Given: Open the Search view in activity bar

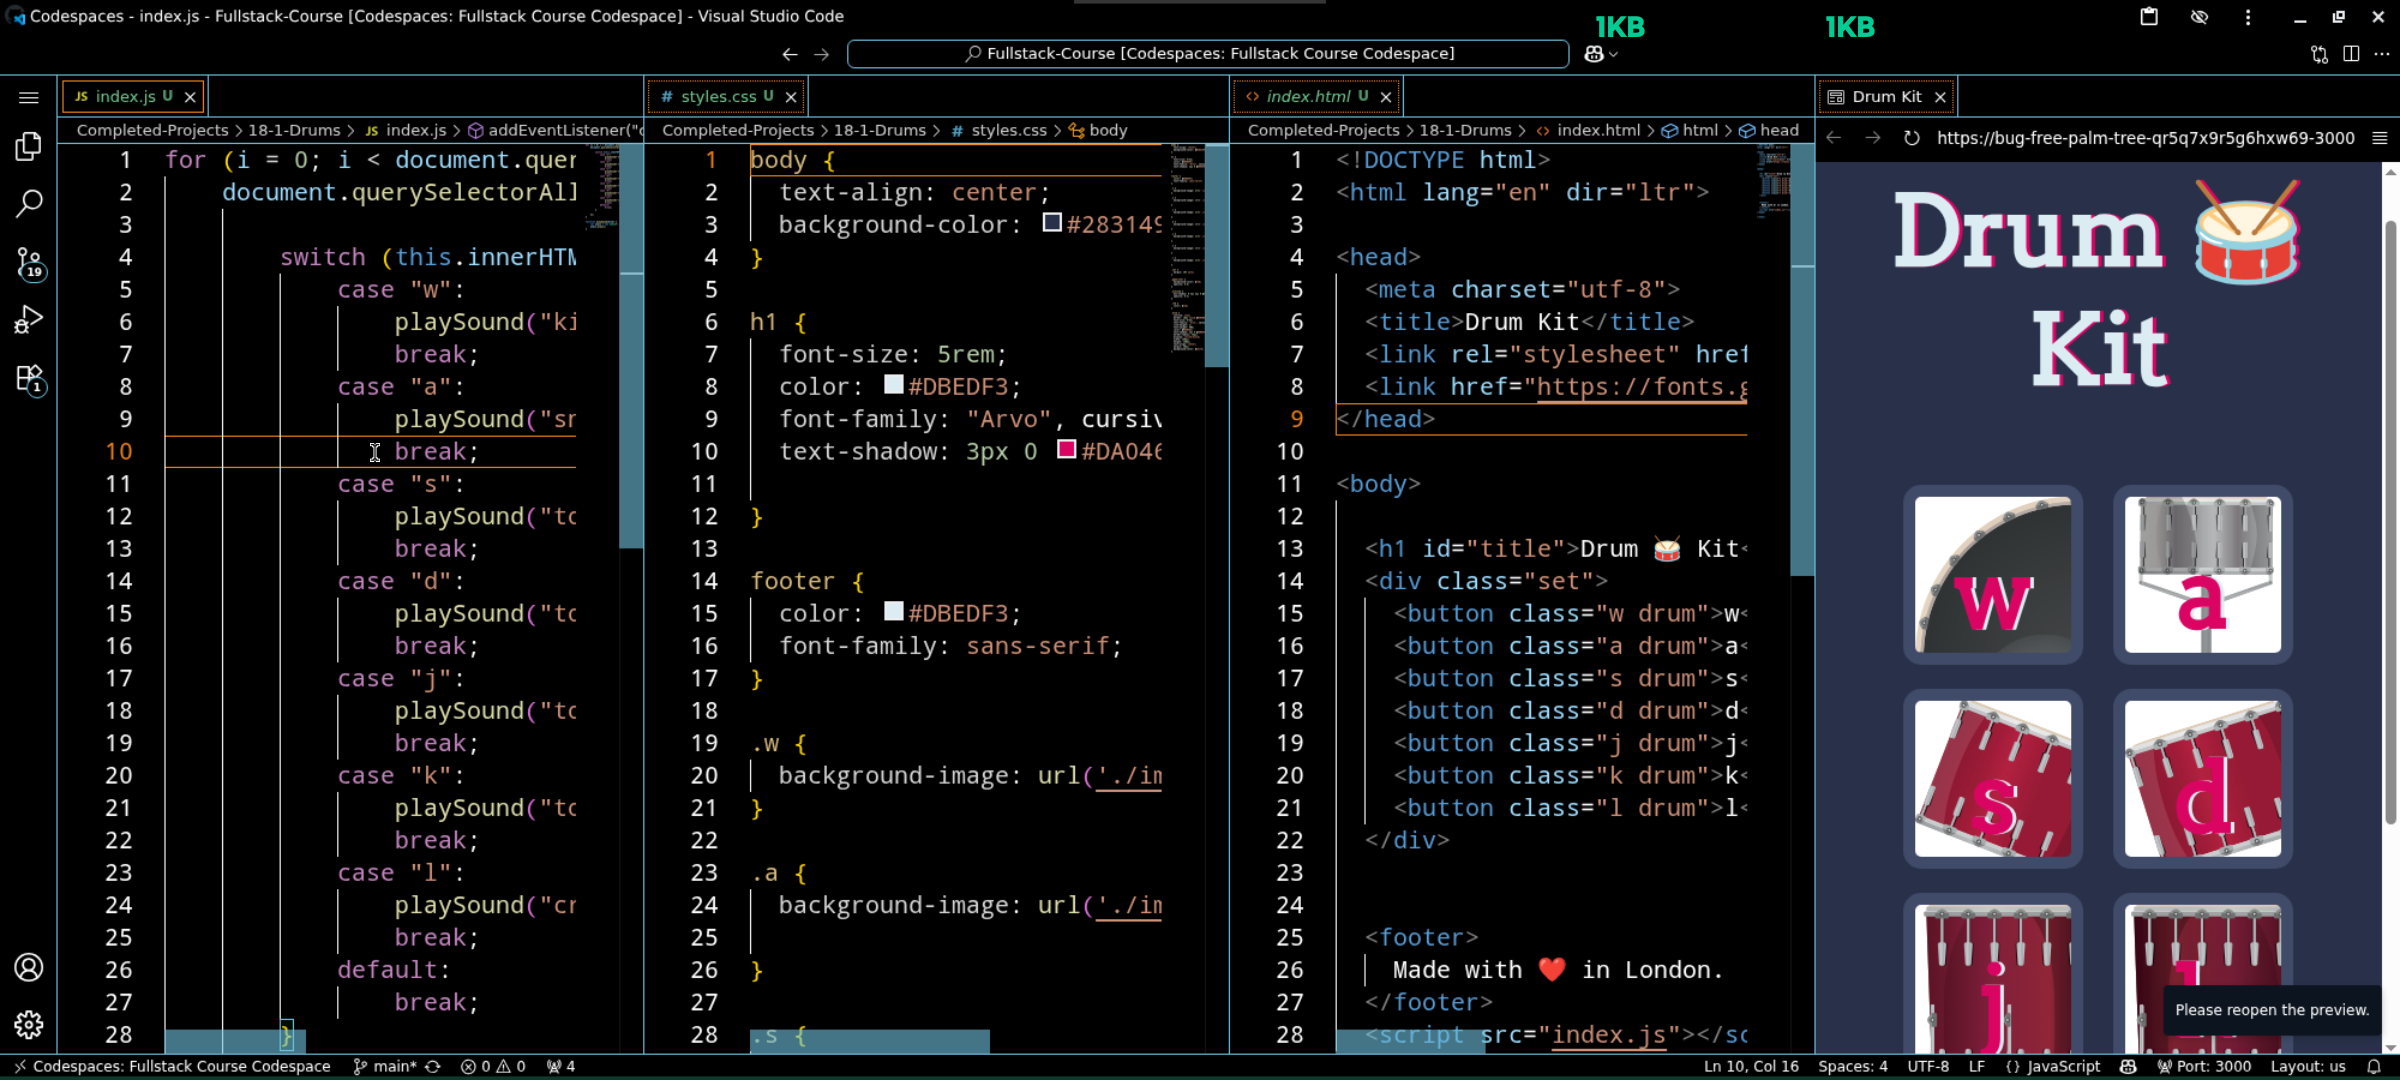Looking at the screenshot, I should 28,204.
